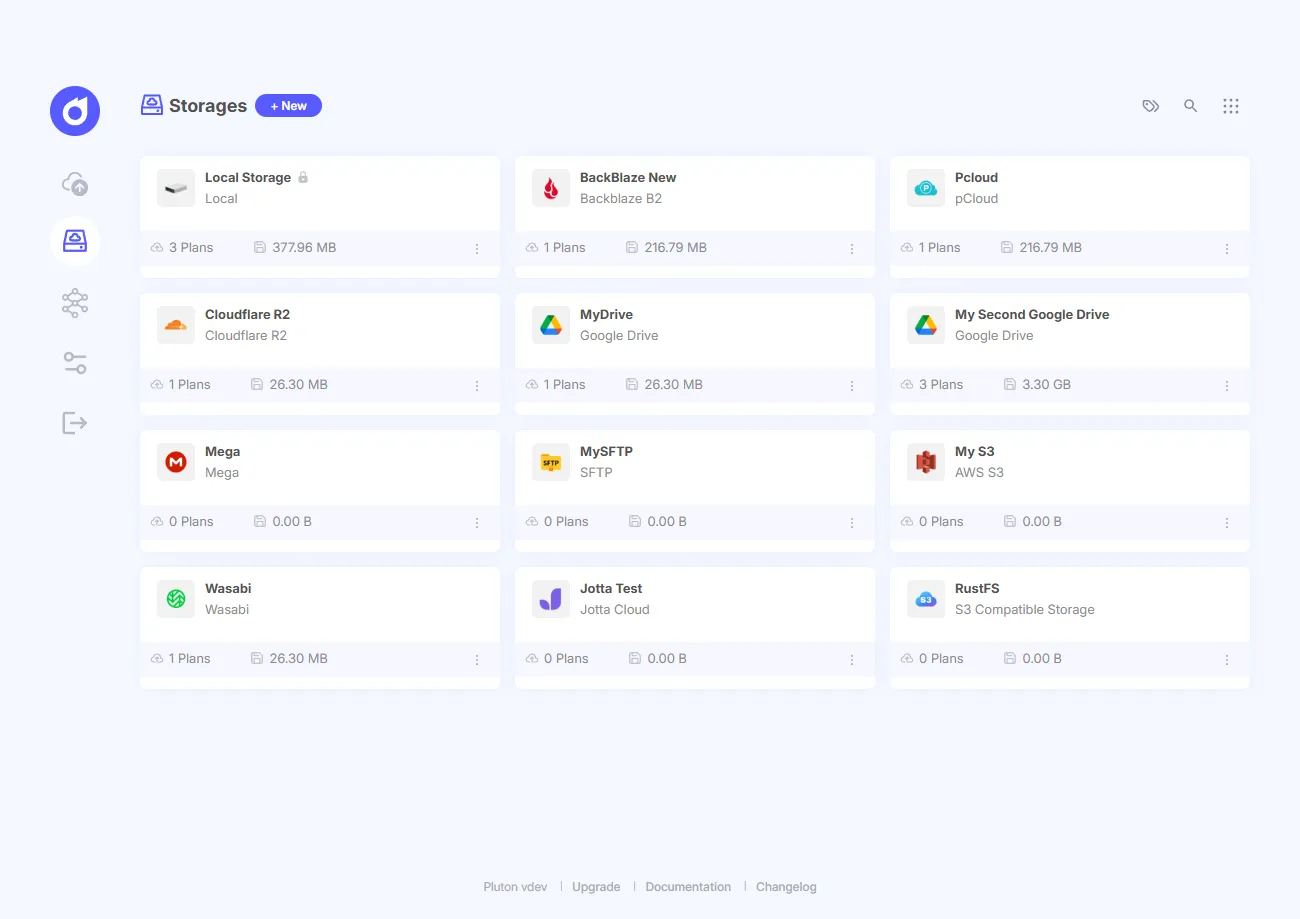The image size is (1300, 919).
Task: Open three-dot menu on MyDrive card
Action: [x=852, y=385]
